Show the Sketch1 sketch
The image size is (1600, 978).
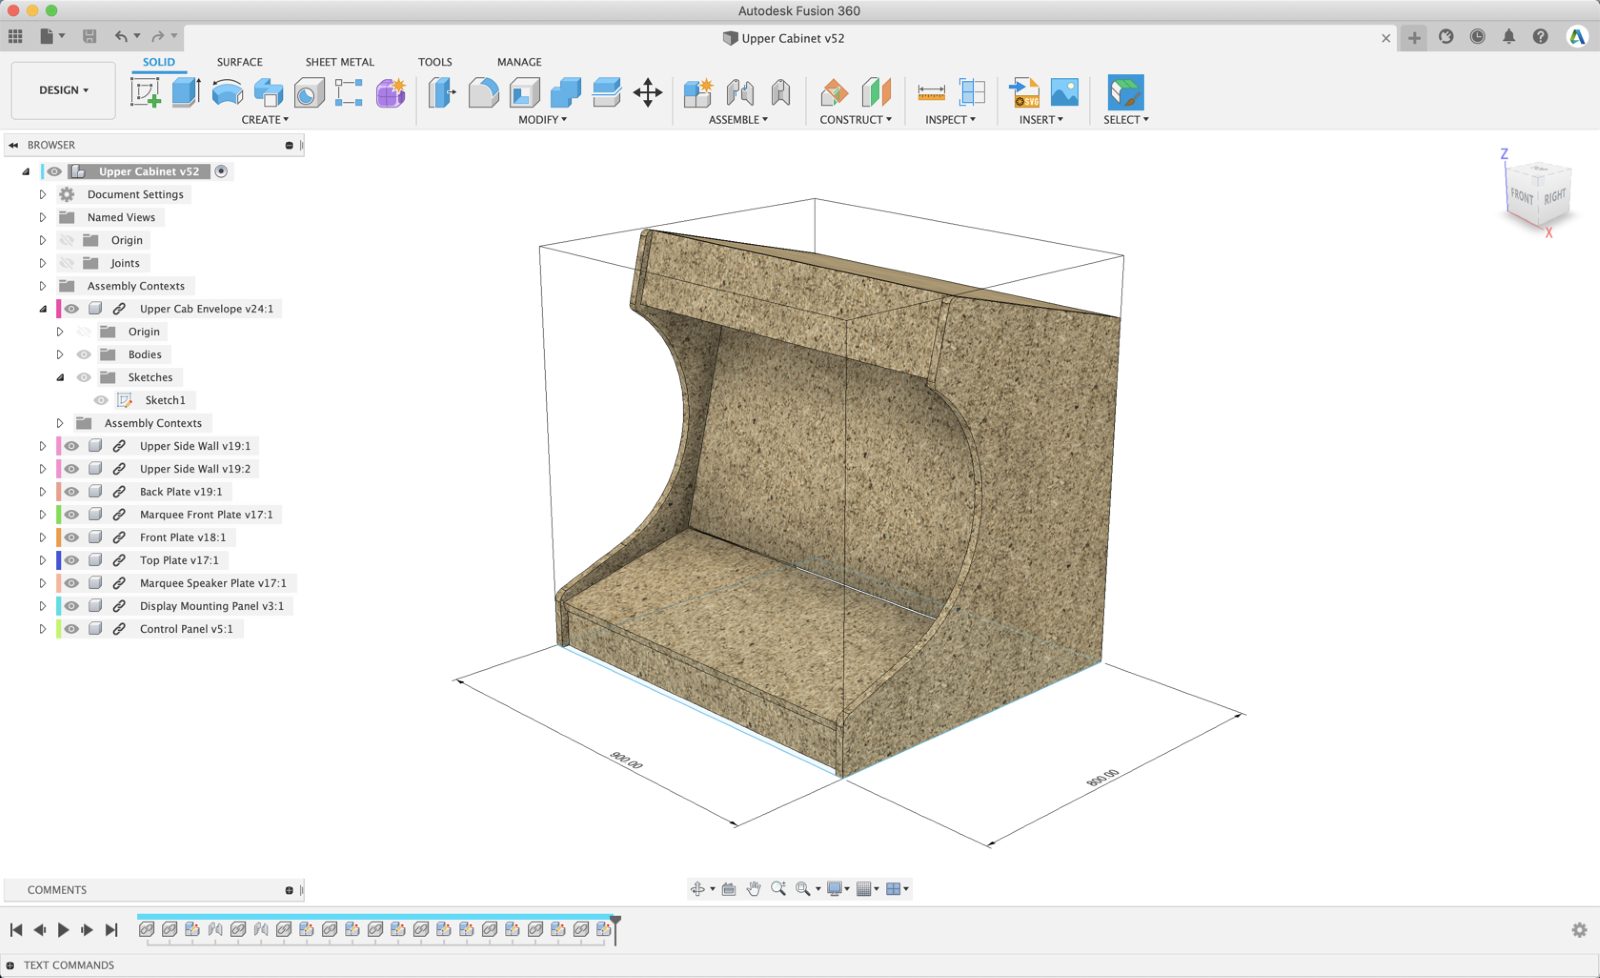pos(101,400)
